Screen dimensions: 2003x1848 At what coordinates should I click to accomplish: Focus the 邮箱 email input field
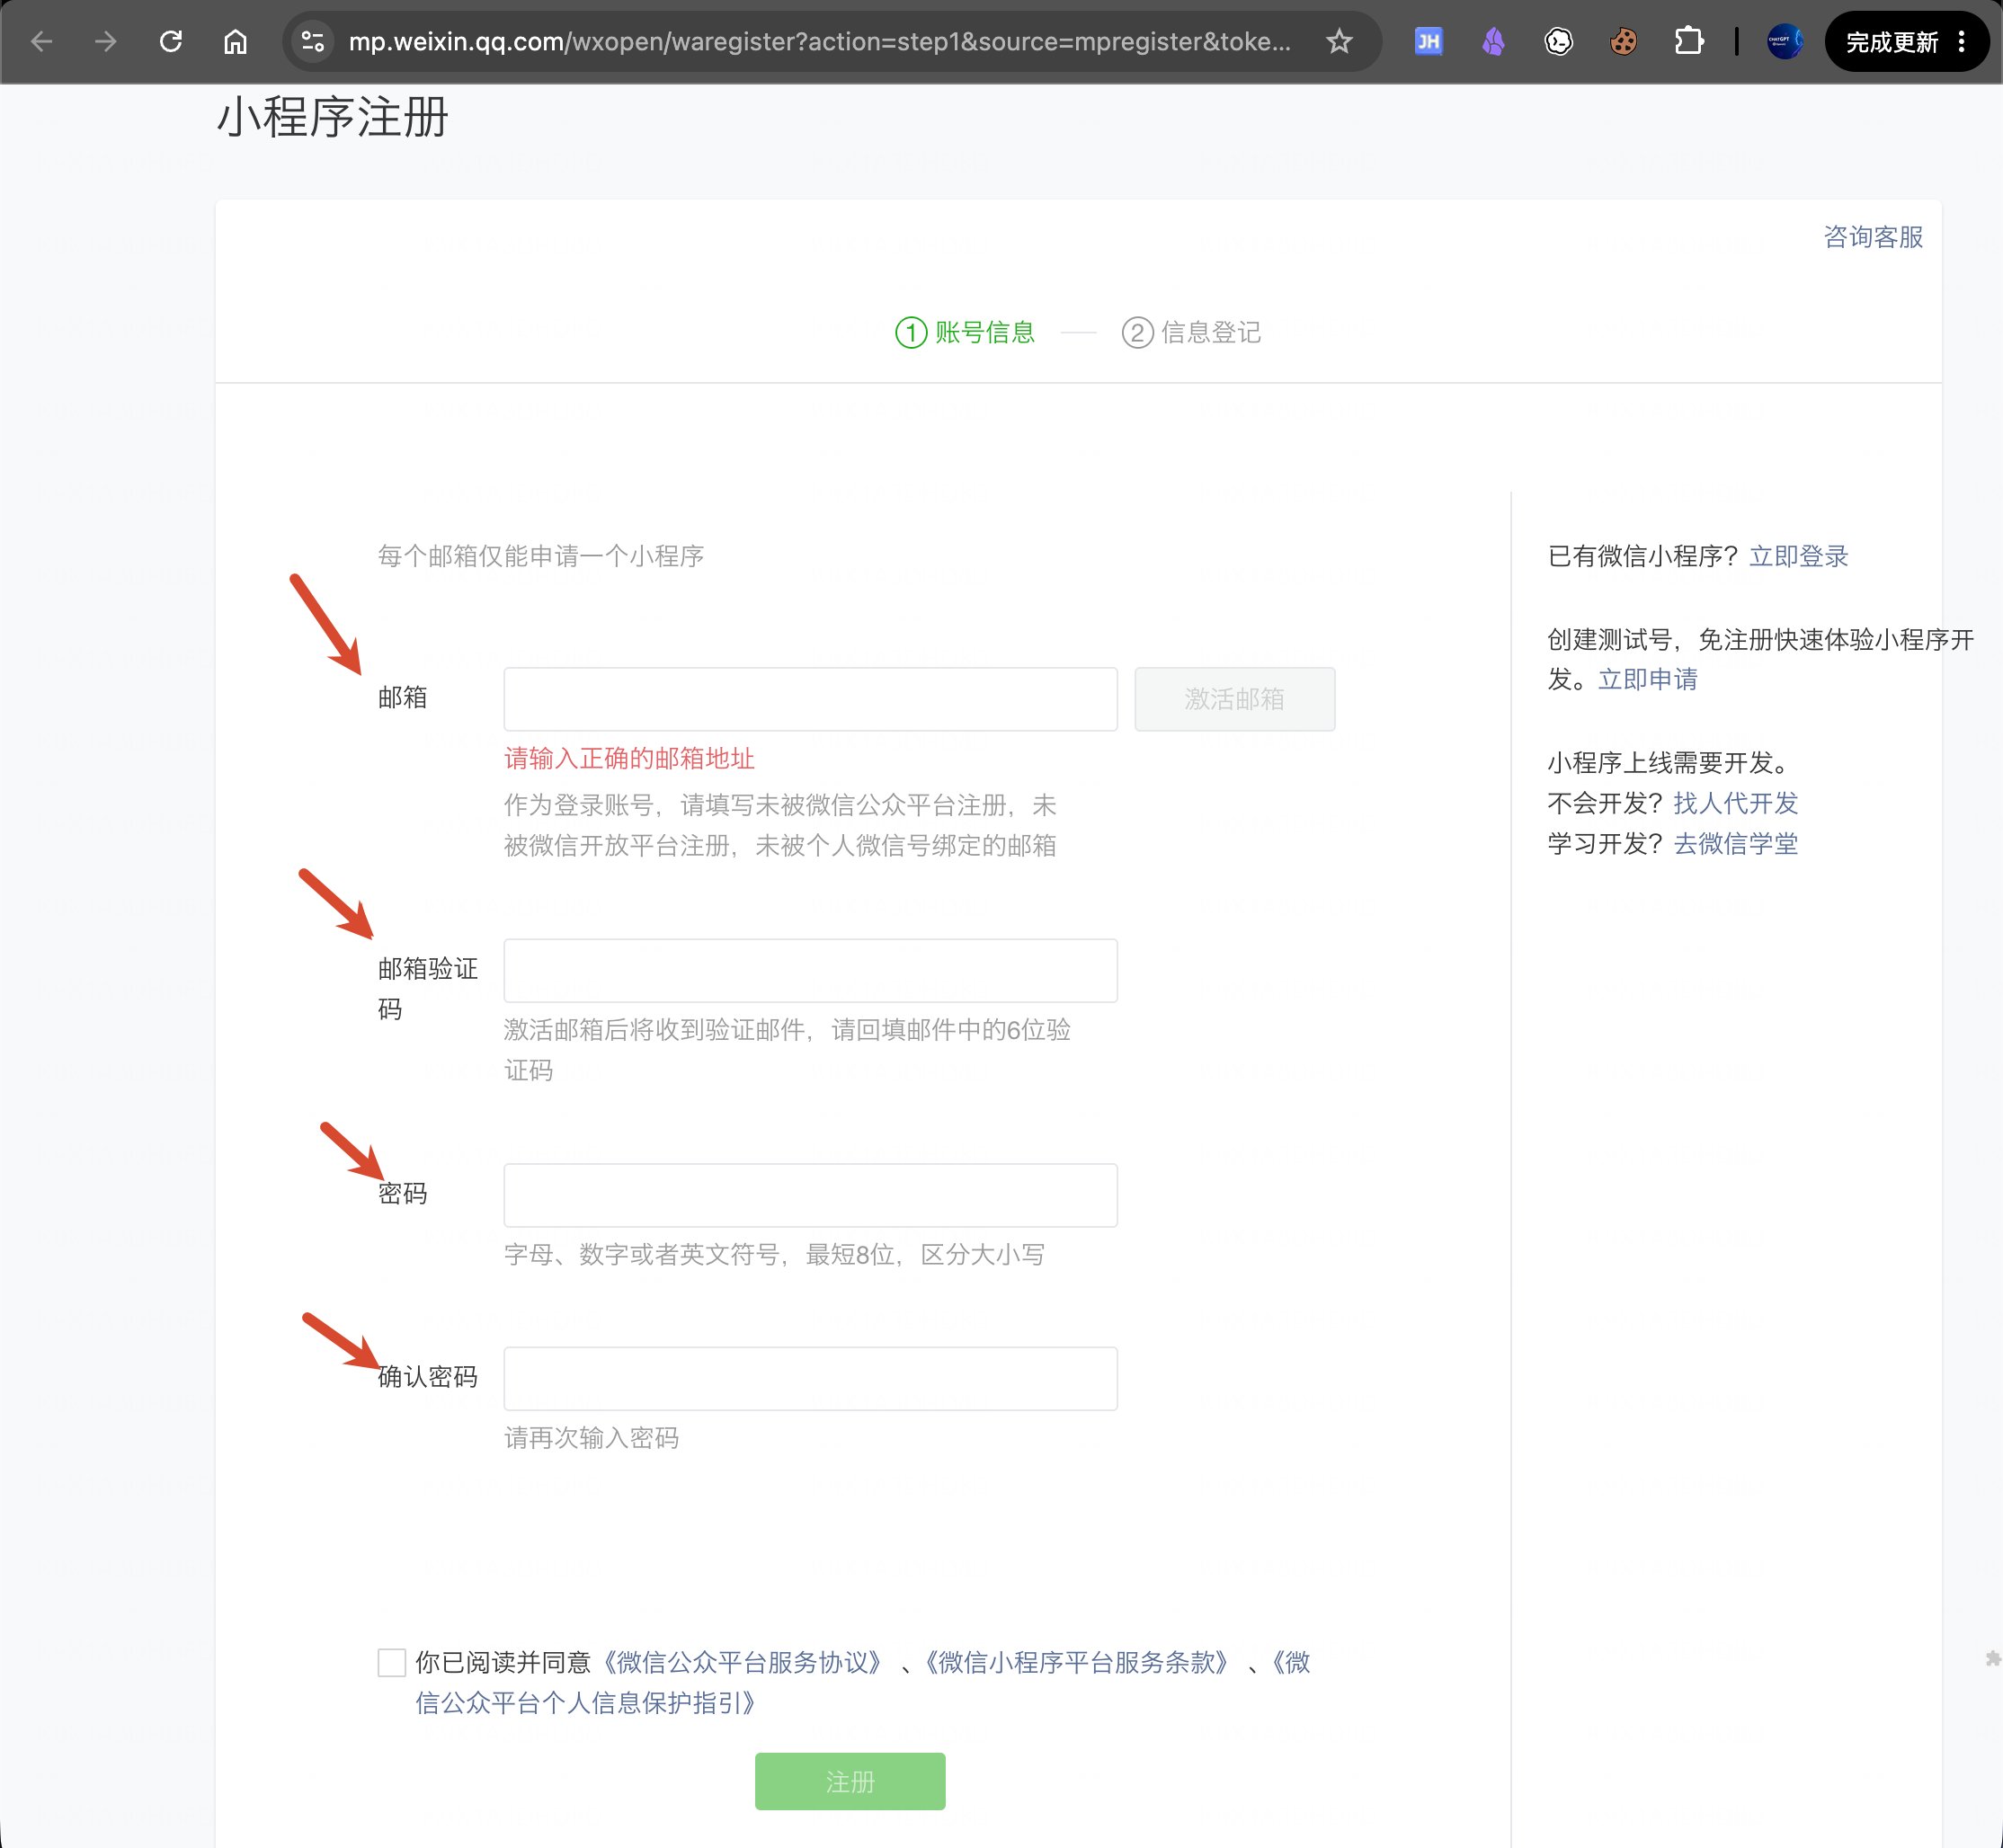tap(810, 699)
